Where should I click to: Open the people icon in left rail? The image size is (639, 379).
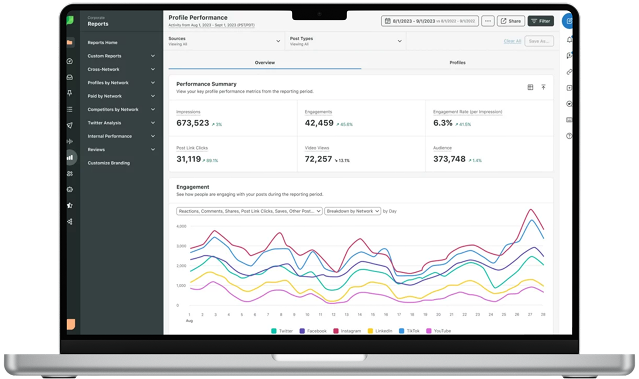(x=70, y=174)
